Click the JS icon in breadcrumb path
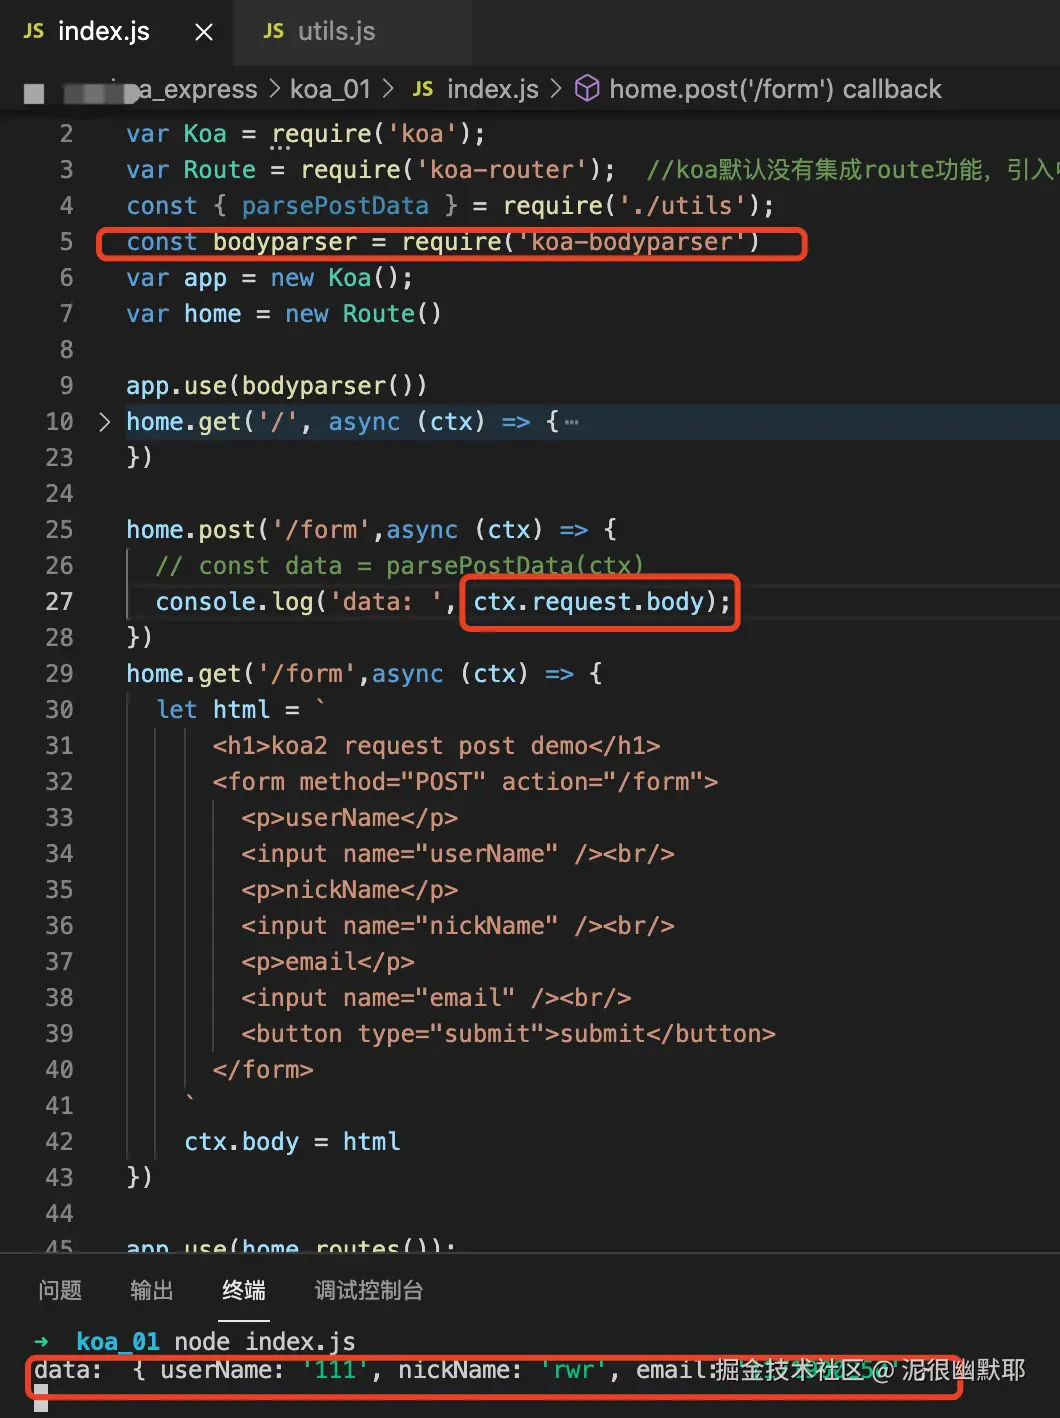1060x1418 pixels. (x=423, y=89)
